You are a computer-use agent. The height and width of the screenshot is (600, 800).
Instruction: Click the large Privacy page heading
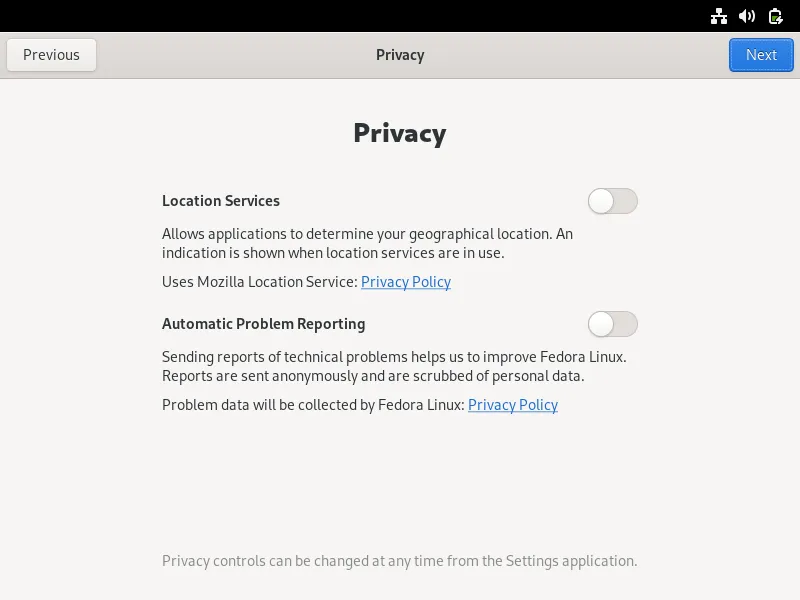(x=400, y=132)
